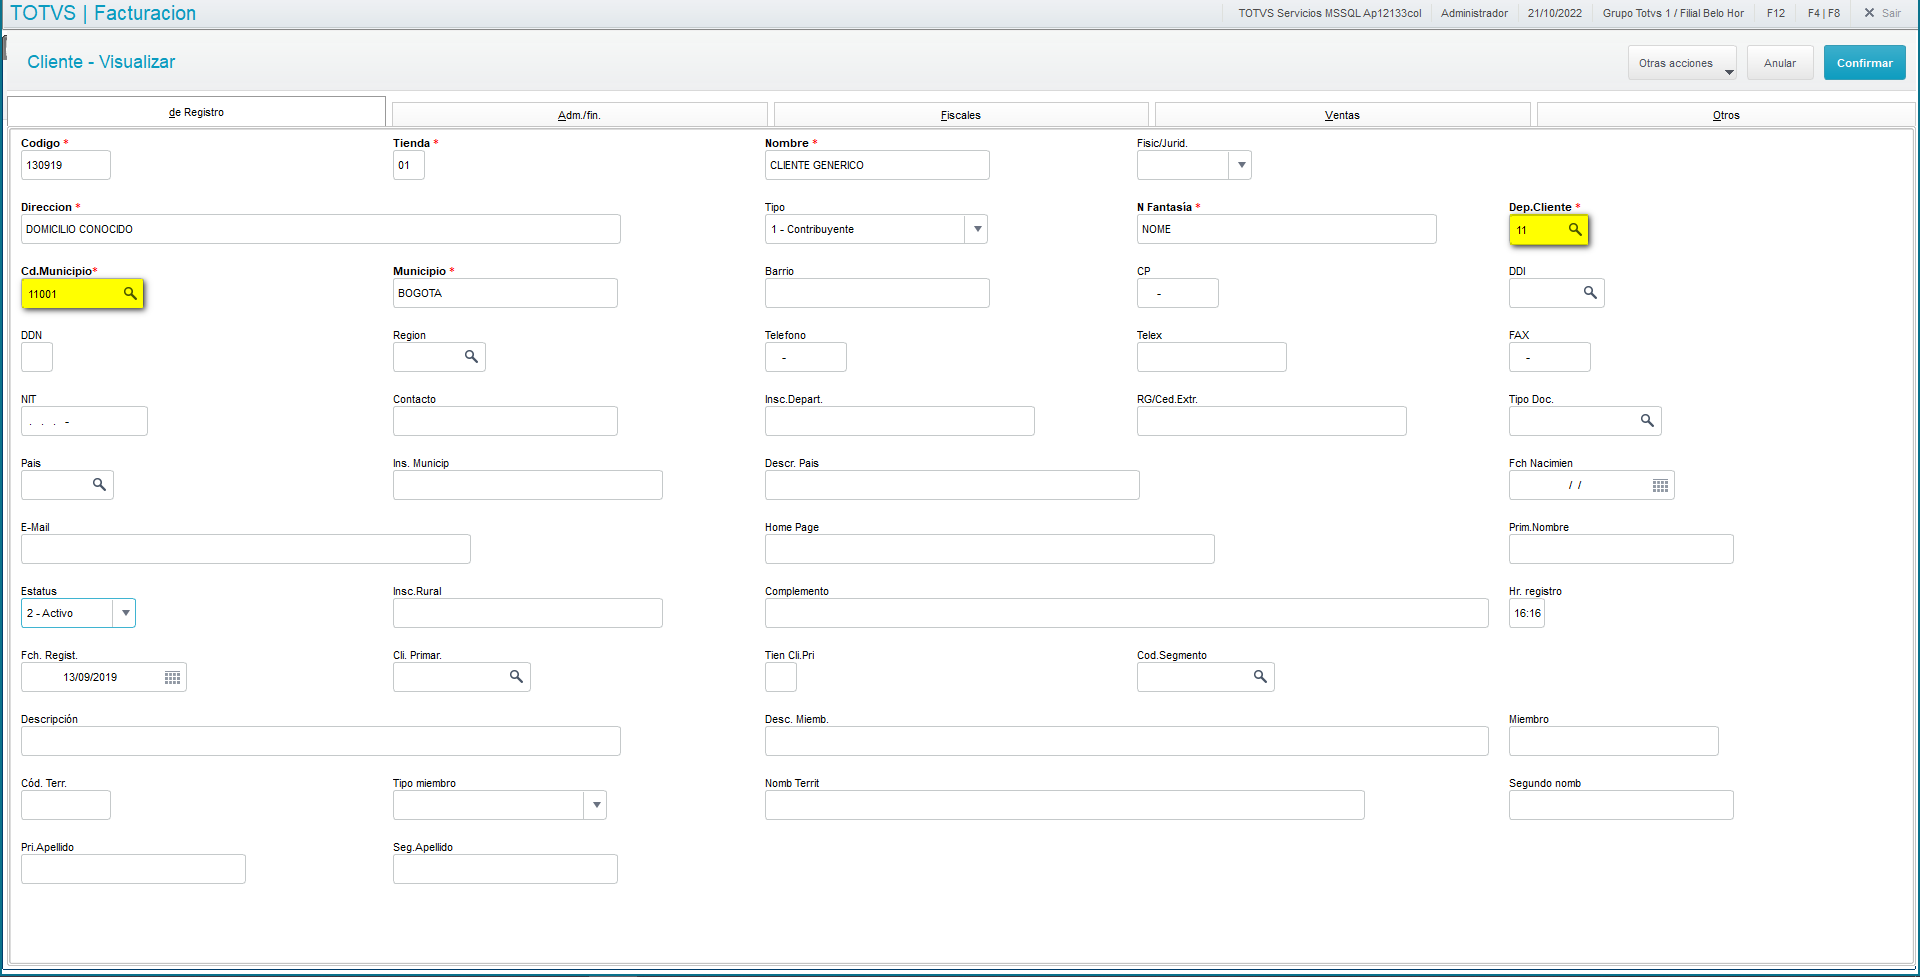Open the Cli. Primar. search lookup
This screenshot has width=1920, height=977.
[x=516, y=676]
